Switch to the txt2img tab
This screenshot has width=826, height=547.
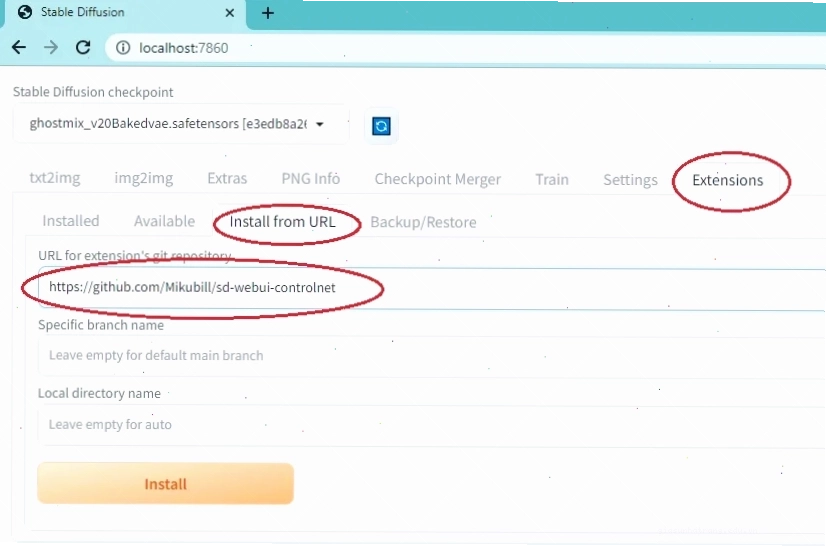click(55, 178)
